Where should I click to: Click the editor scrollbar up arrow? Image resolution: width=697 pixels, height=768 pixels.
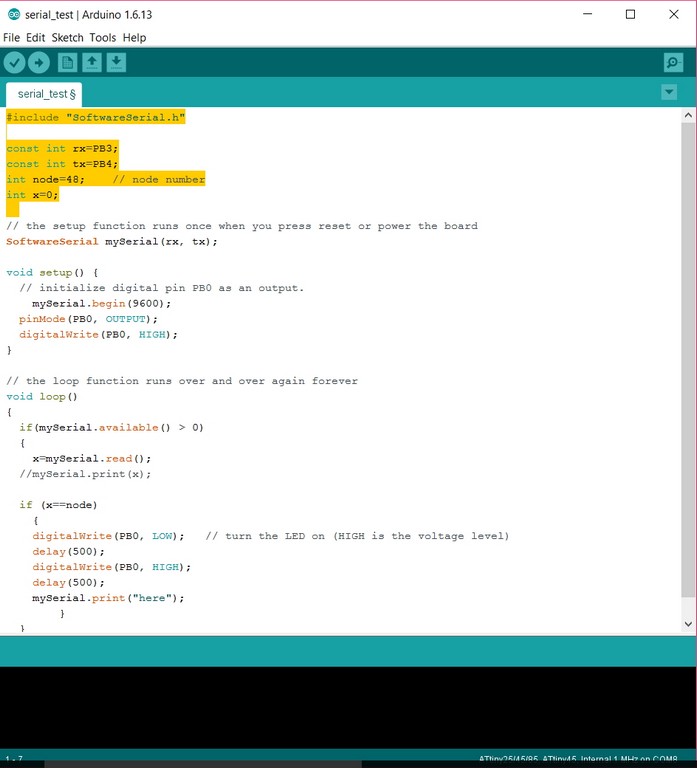[688, 116]
